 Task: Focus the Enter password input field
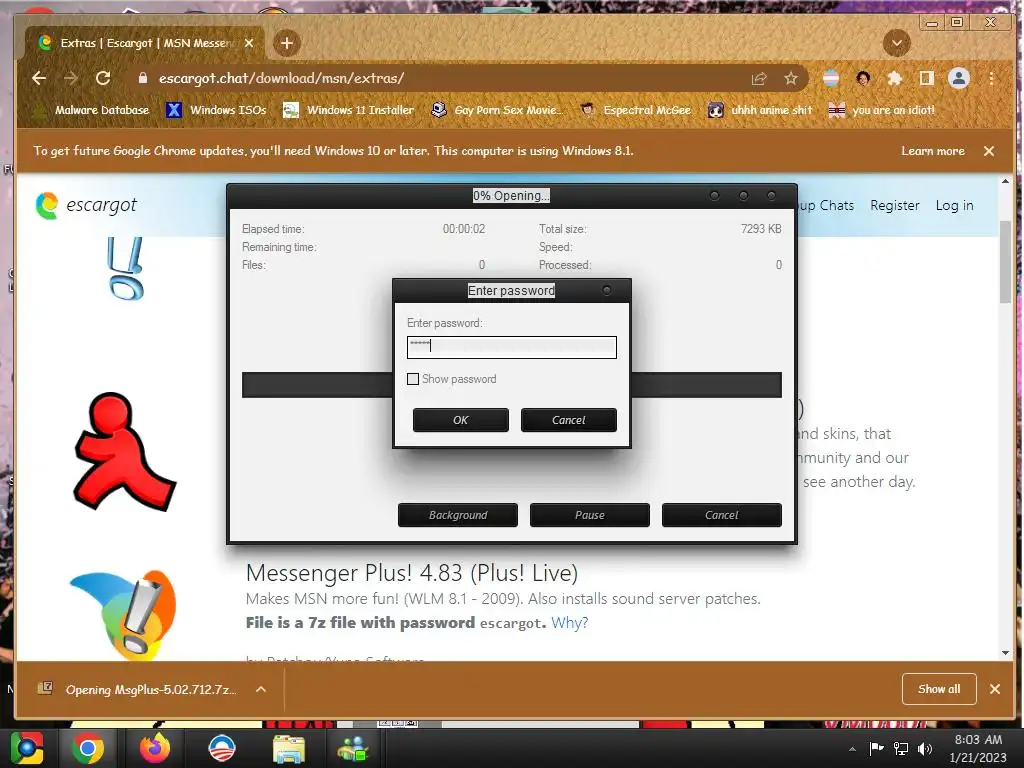[511, 347]
